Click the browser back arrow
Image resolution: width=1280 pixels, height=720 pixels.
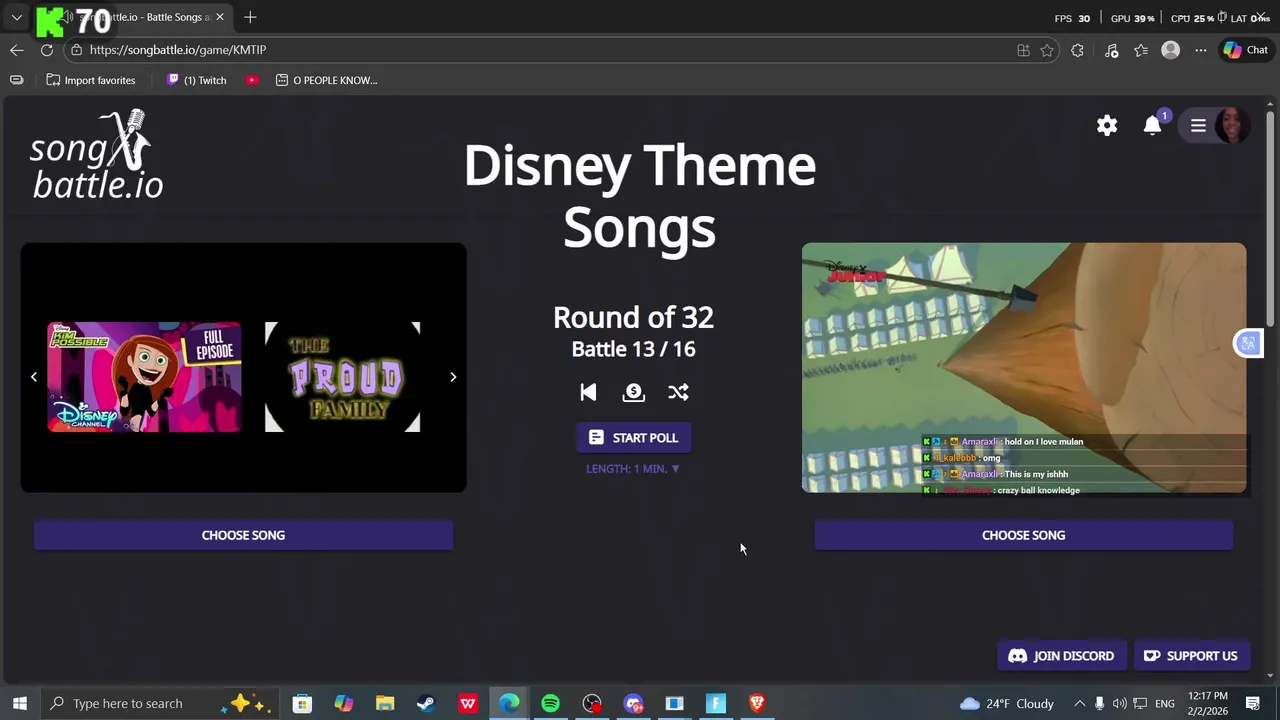click(x=17, y=50)
